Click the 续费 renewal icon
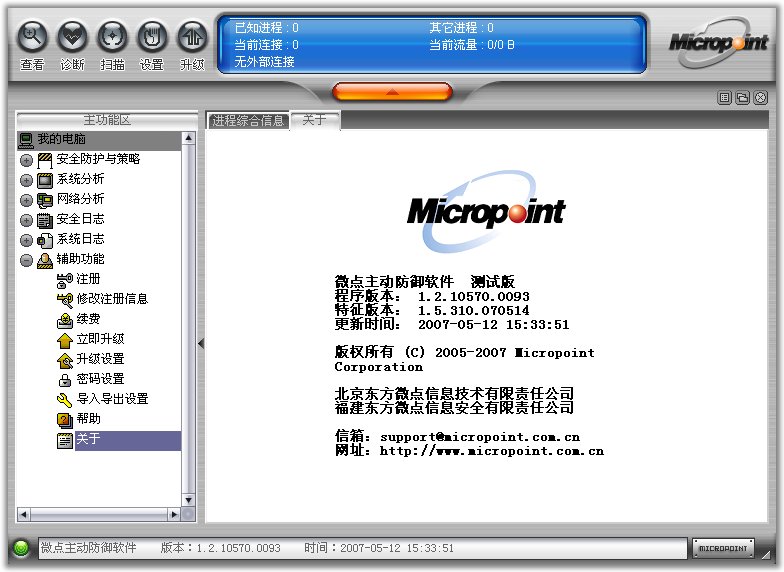The height and width of the screenshot is (572, 784). 65,320
